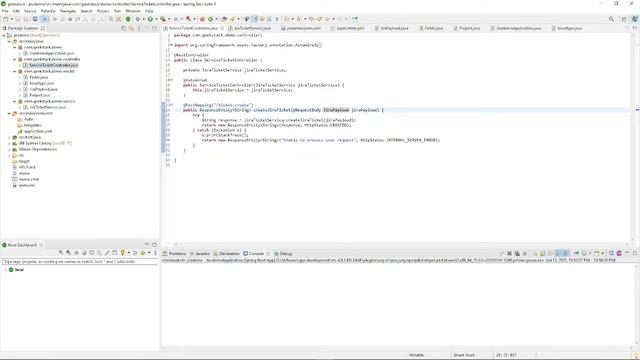Open the Run dropdown arrow in toolbar
This screenshot has height=360, width=640.
point(156,19)
